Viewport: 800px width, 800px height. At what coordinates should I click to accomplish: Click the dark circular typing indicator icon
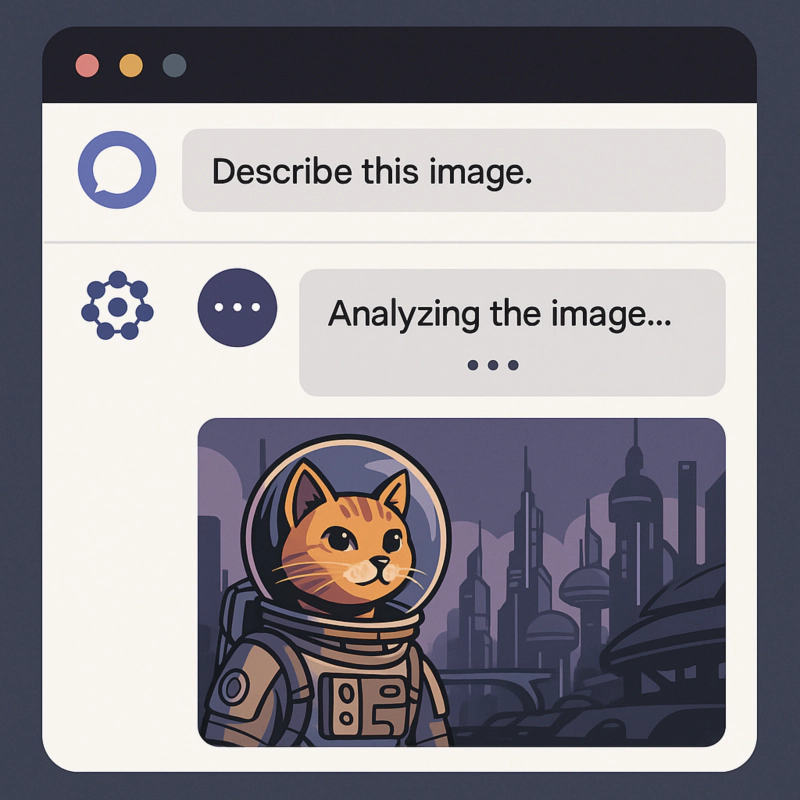tap(237, 308)
